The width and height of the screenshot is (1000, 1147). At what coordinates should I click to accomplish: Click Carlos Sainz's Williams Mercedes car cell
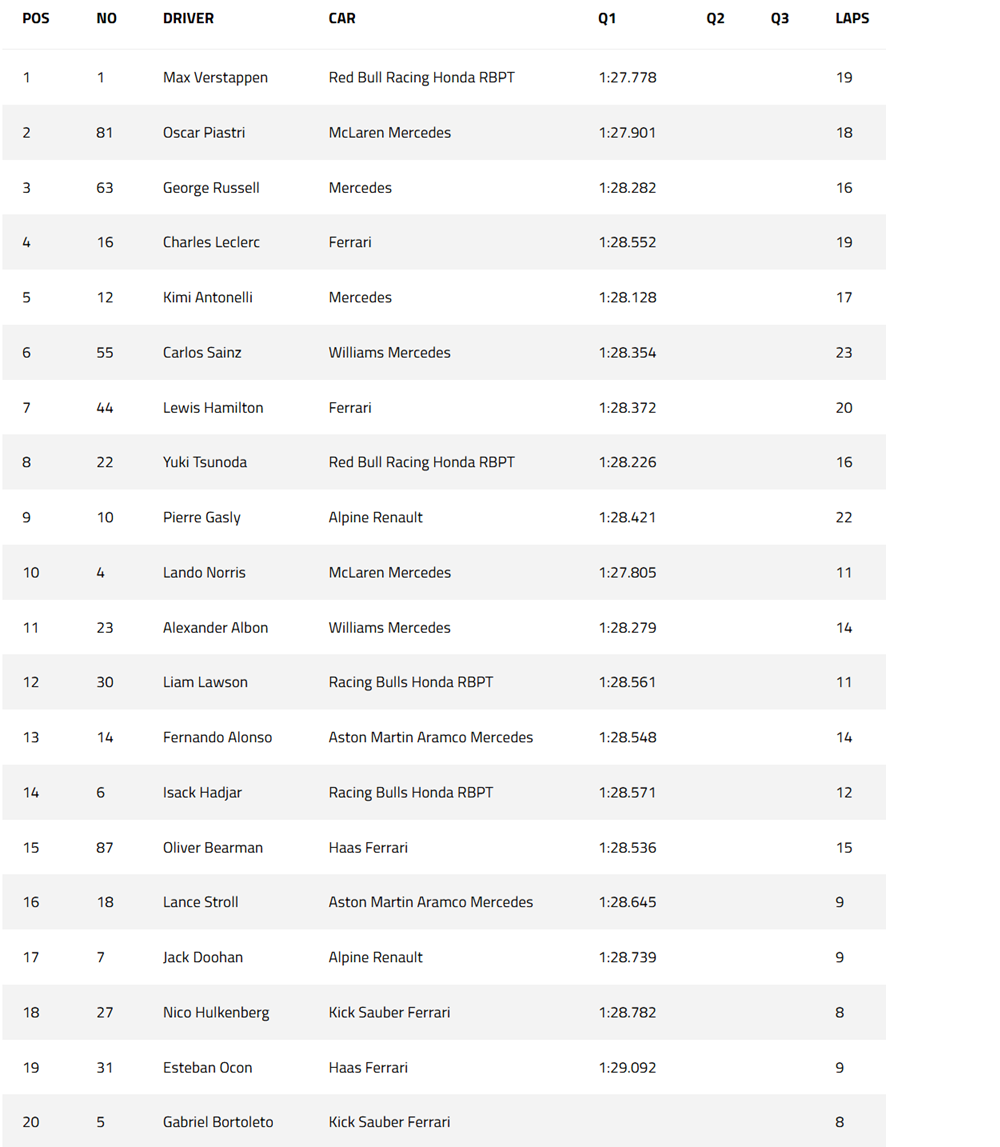click(x=389, y=353)
